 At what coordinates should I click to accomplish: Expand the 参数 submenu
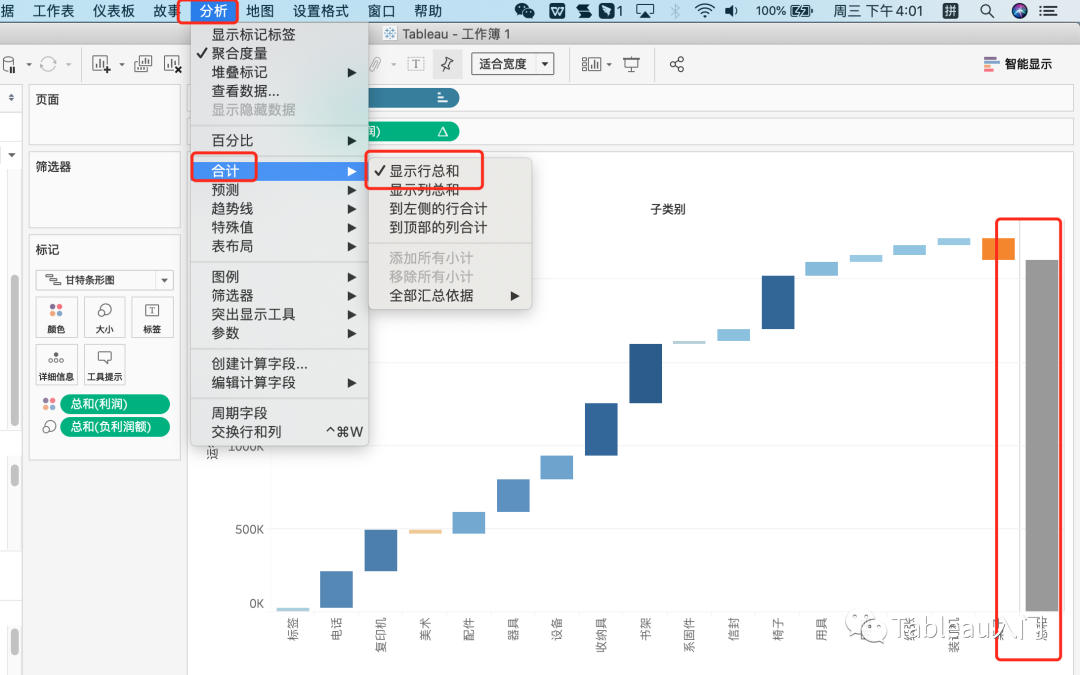point(280,333)
